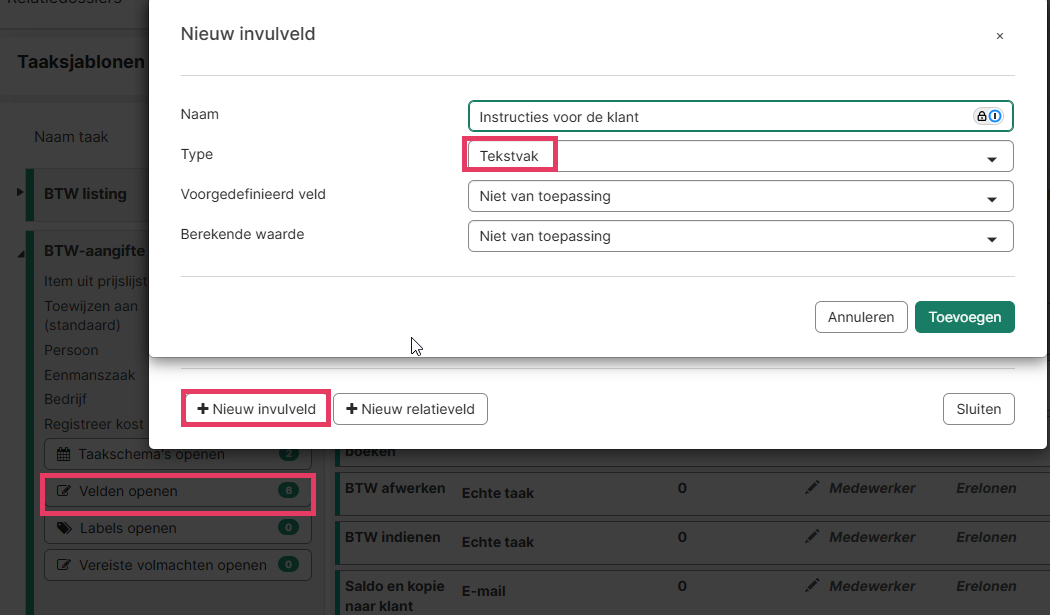Click Medewerker in BTW indienen row
This screenshot has width=1050, height=615.
pos(873,537)
